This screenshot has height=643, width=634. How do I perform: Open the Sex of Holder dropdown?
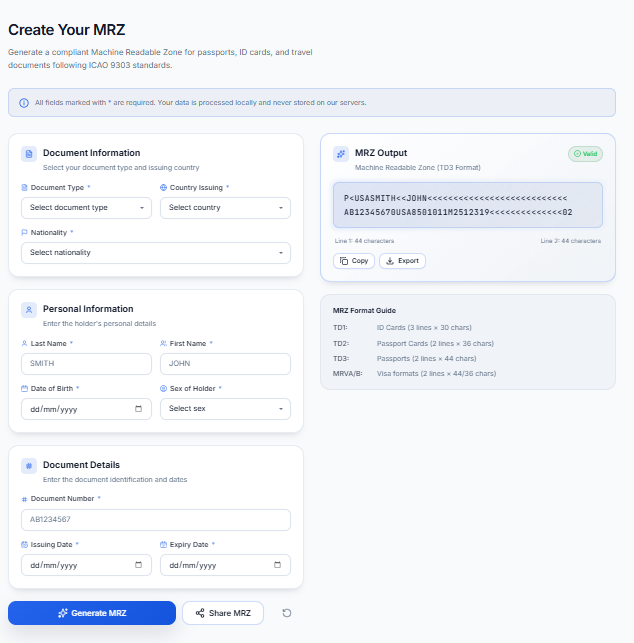pyautogui.click(x=225, y=408)
